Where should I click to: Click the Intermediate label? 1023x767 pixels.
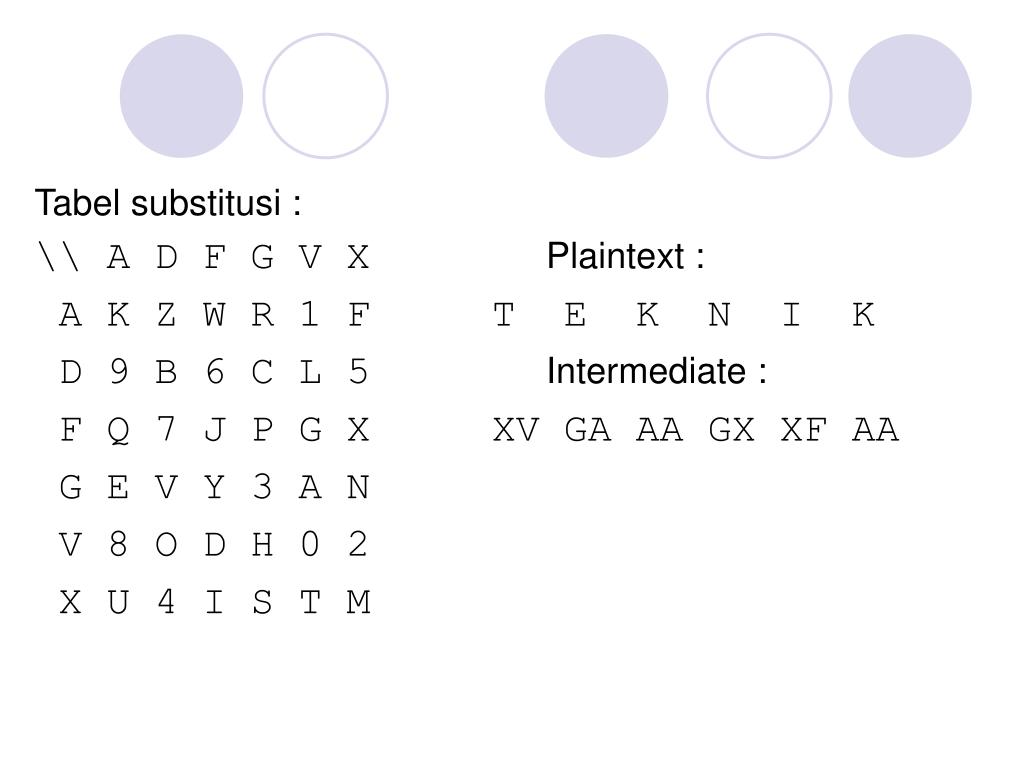pos(656,371)
